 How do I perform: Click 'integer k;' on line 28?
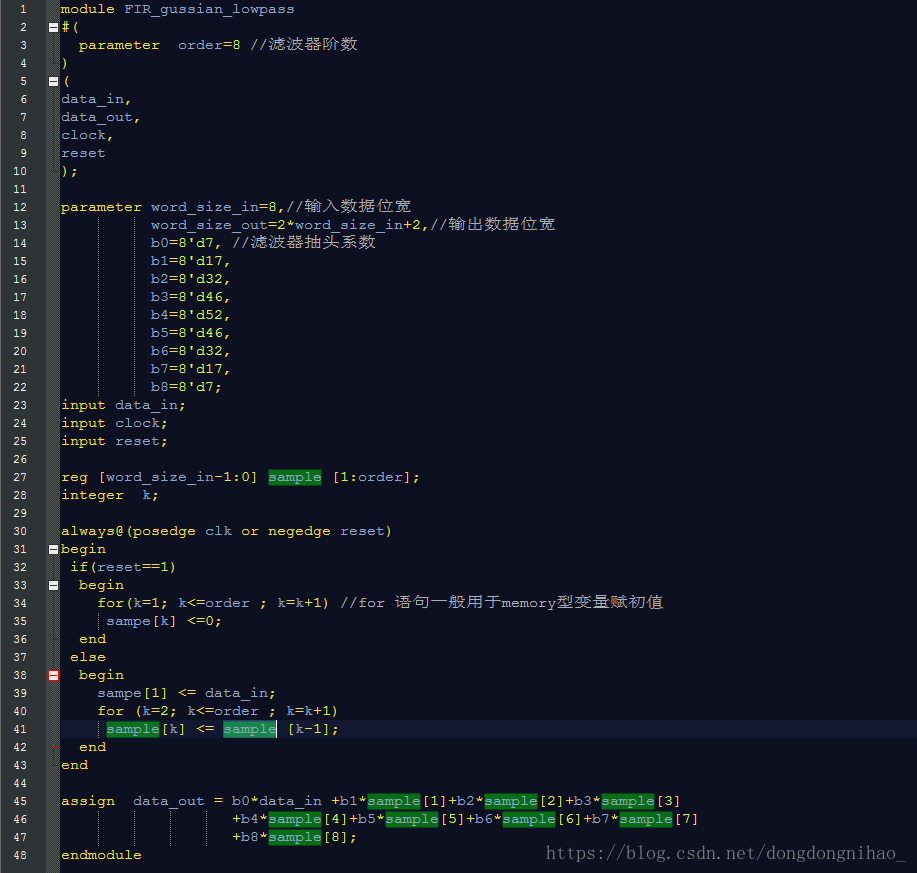[x=110, y=495]
